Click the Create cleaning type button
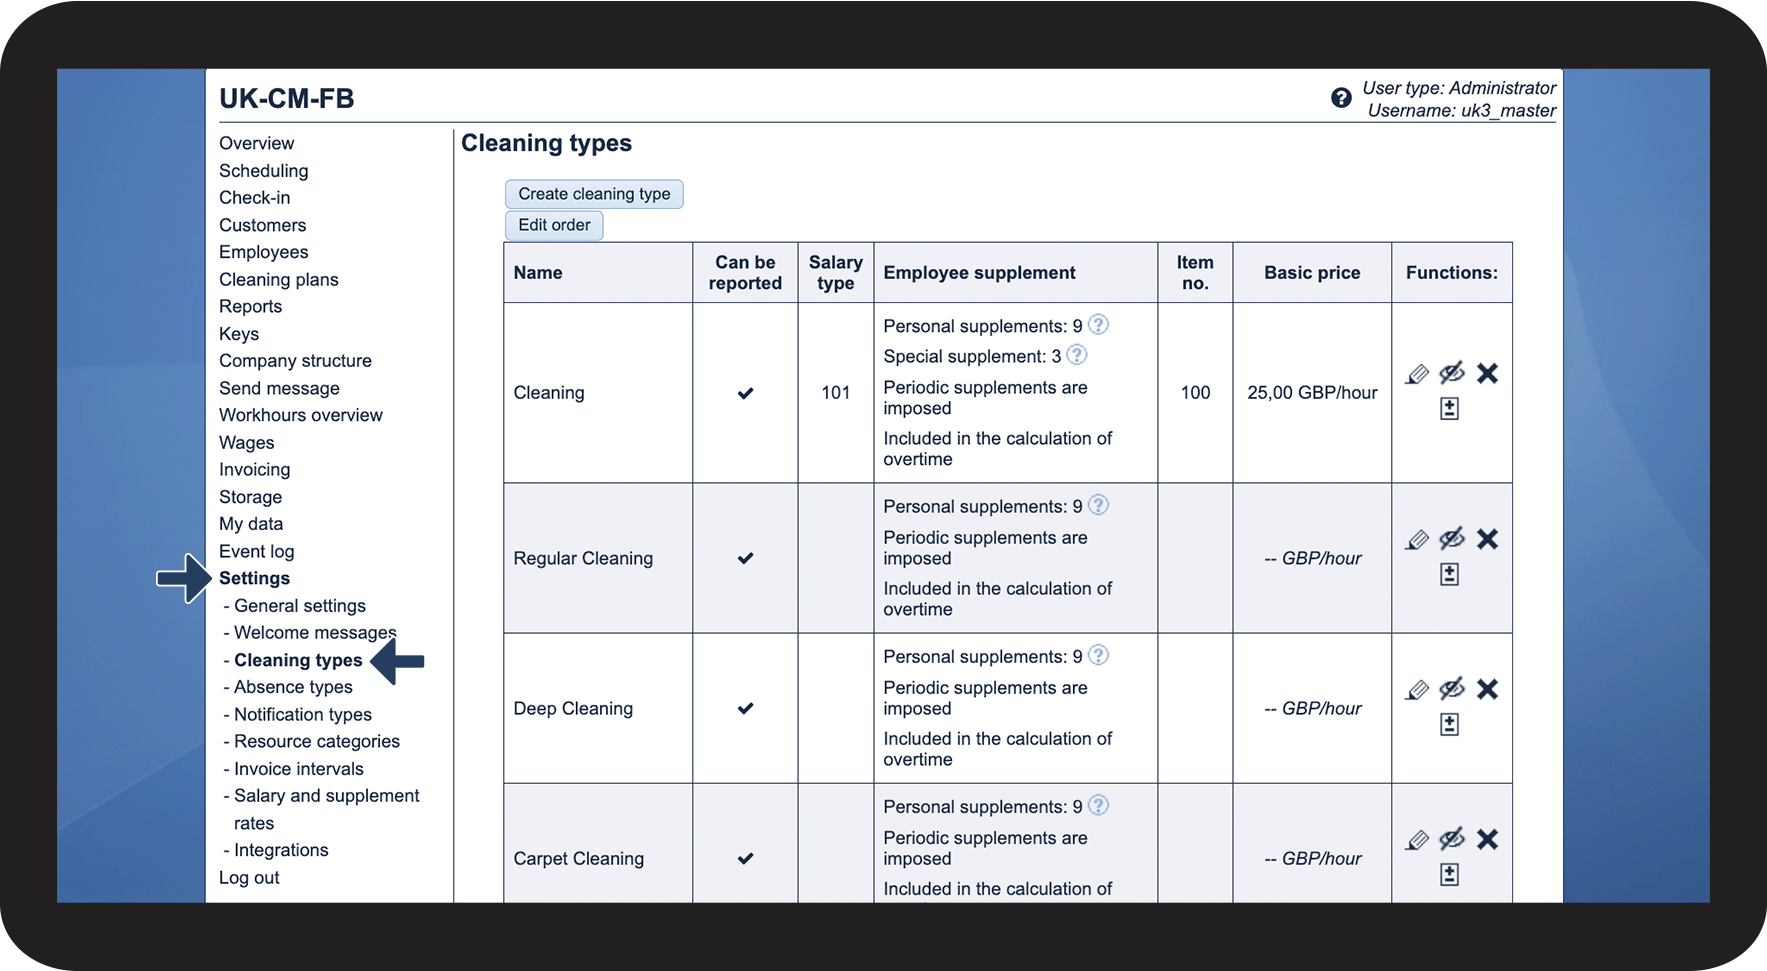The image size is (1767, 971). click(x=594, y=194)
